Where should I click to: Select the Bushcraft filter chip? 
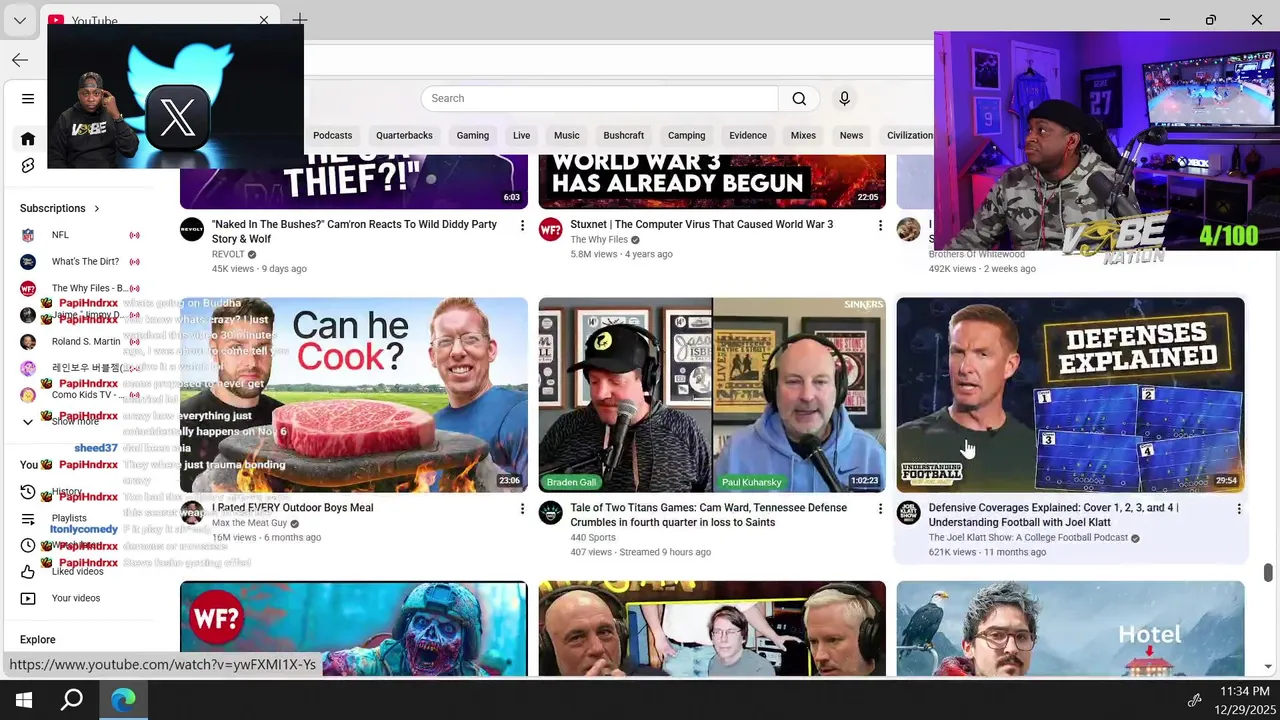coord(623,136)
